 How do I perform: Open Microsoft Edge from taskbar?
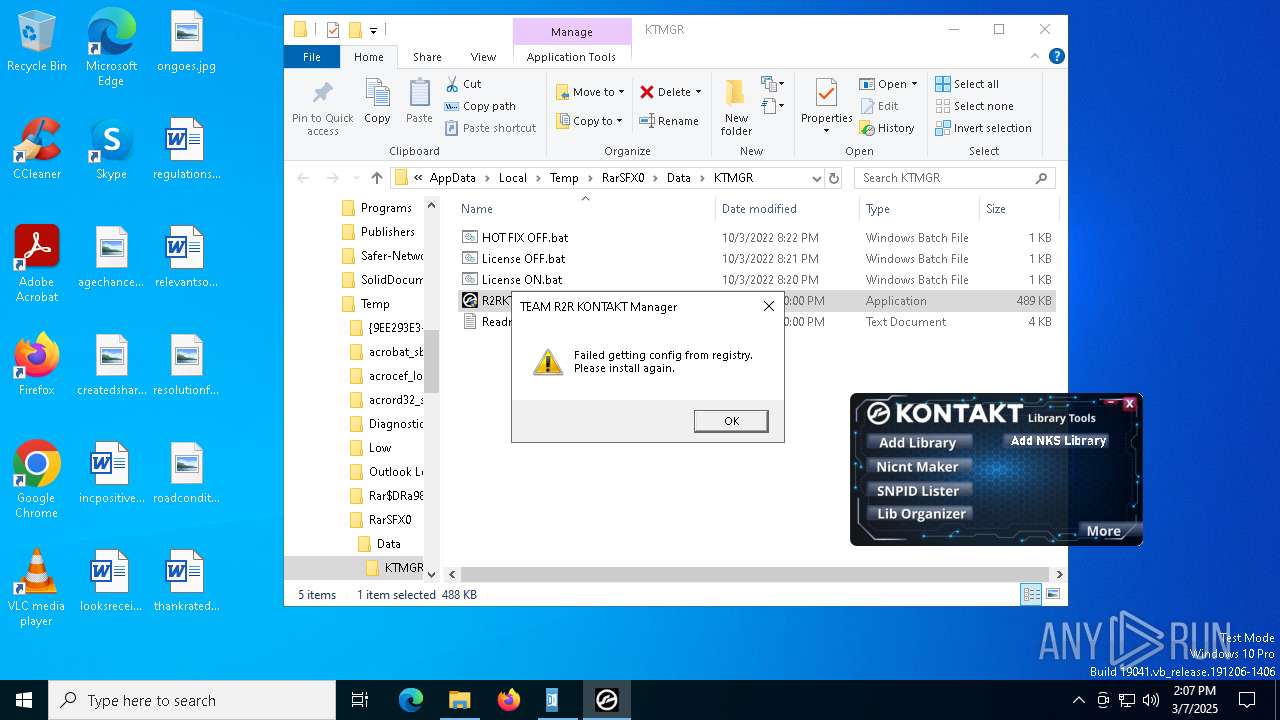pyautogui.click(x=411, y=700)
